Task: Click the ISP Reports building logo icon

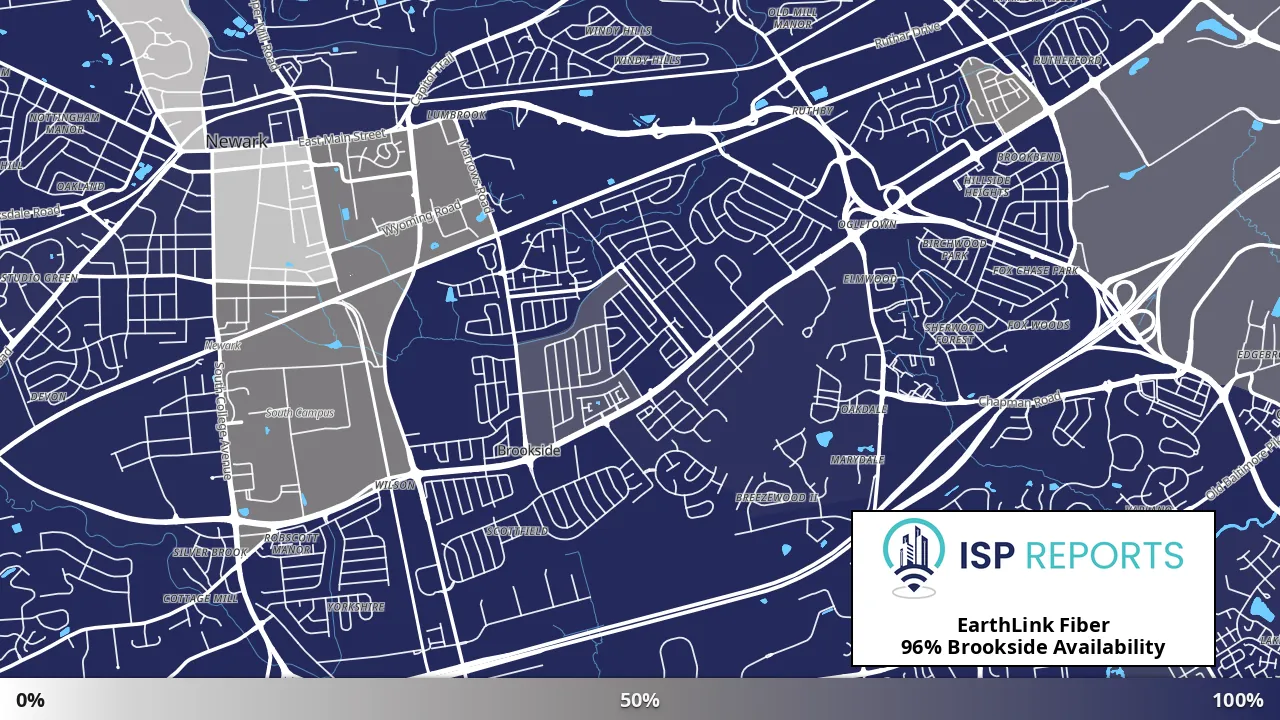Action: click(x=915, y=558)
